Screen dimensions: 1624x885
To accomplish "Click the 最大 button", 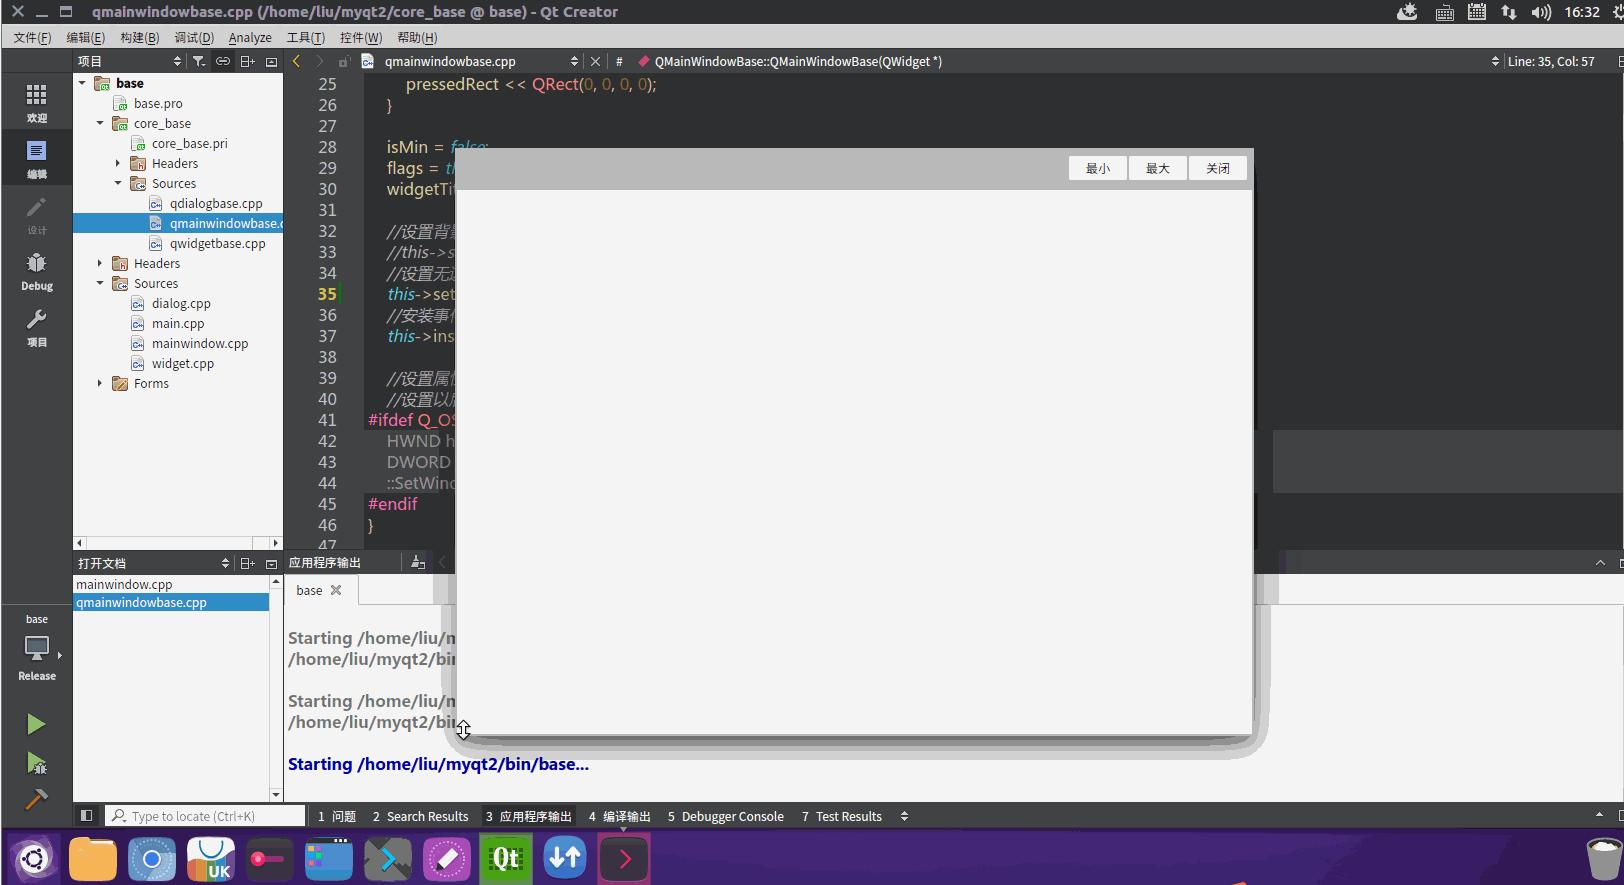I will [1158, 168].
